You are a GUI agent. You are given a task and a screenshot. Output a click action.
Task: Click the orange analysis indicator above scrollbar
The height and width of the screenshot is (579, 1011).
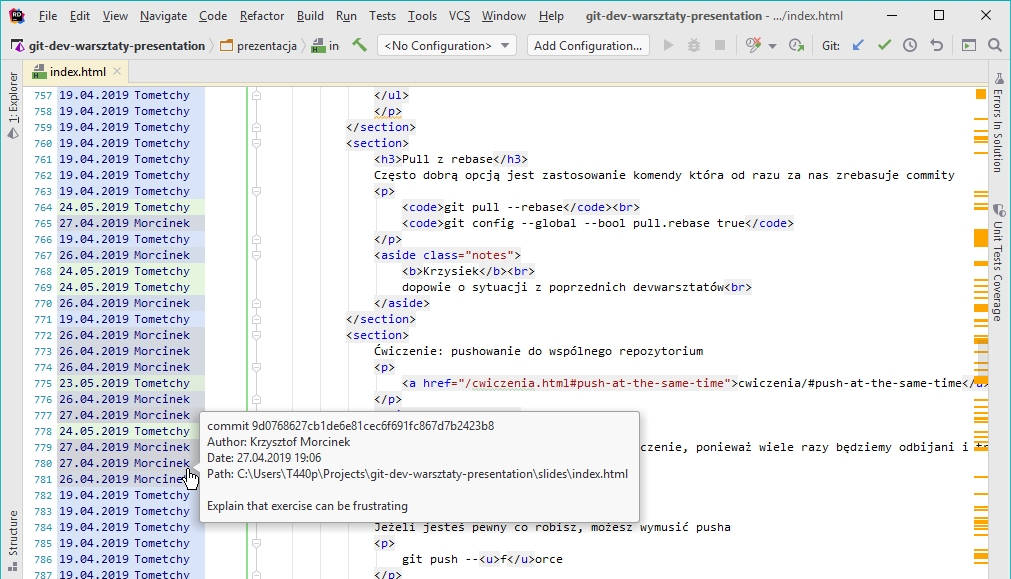pos(981,94)
